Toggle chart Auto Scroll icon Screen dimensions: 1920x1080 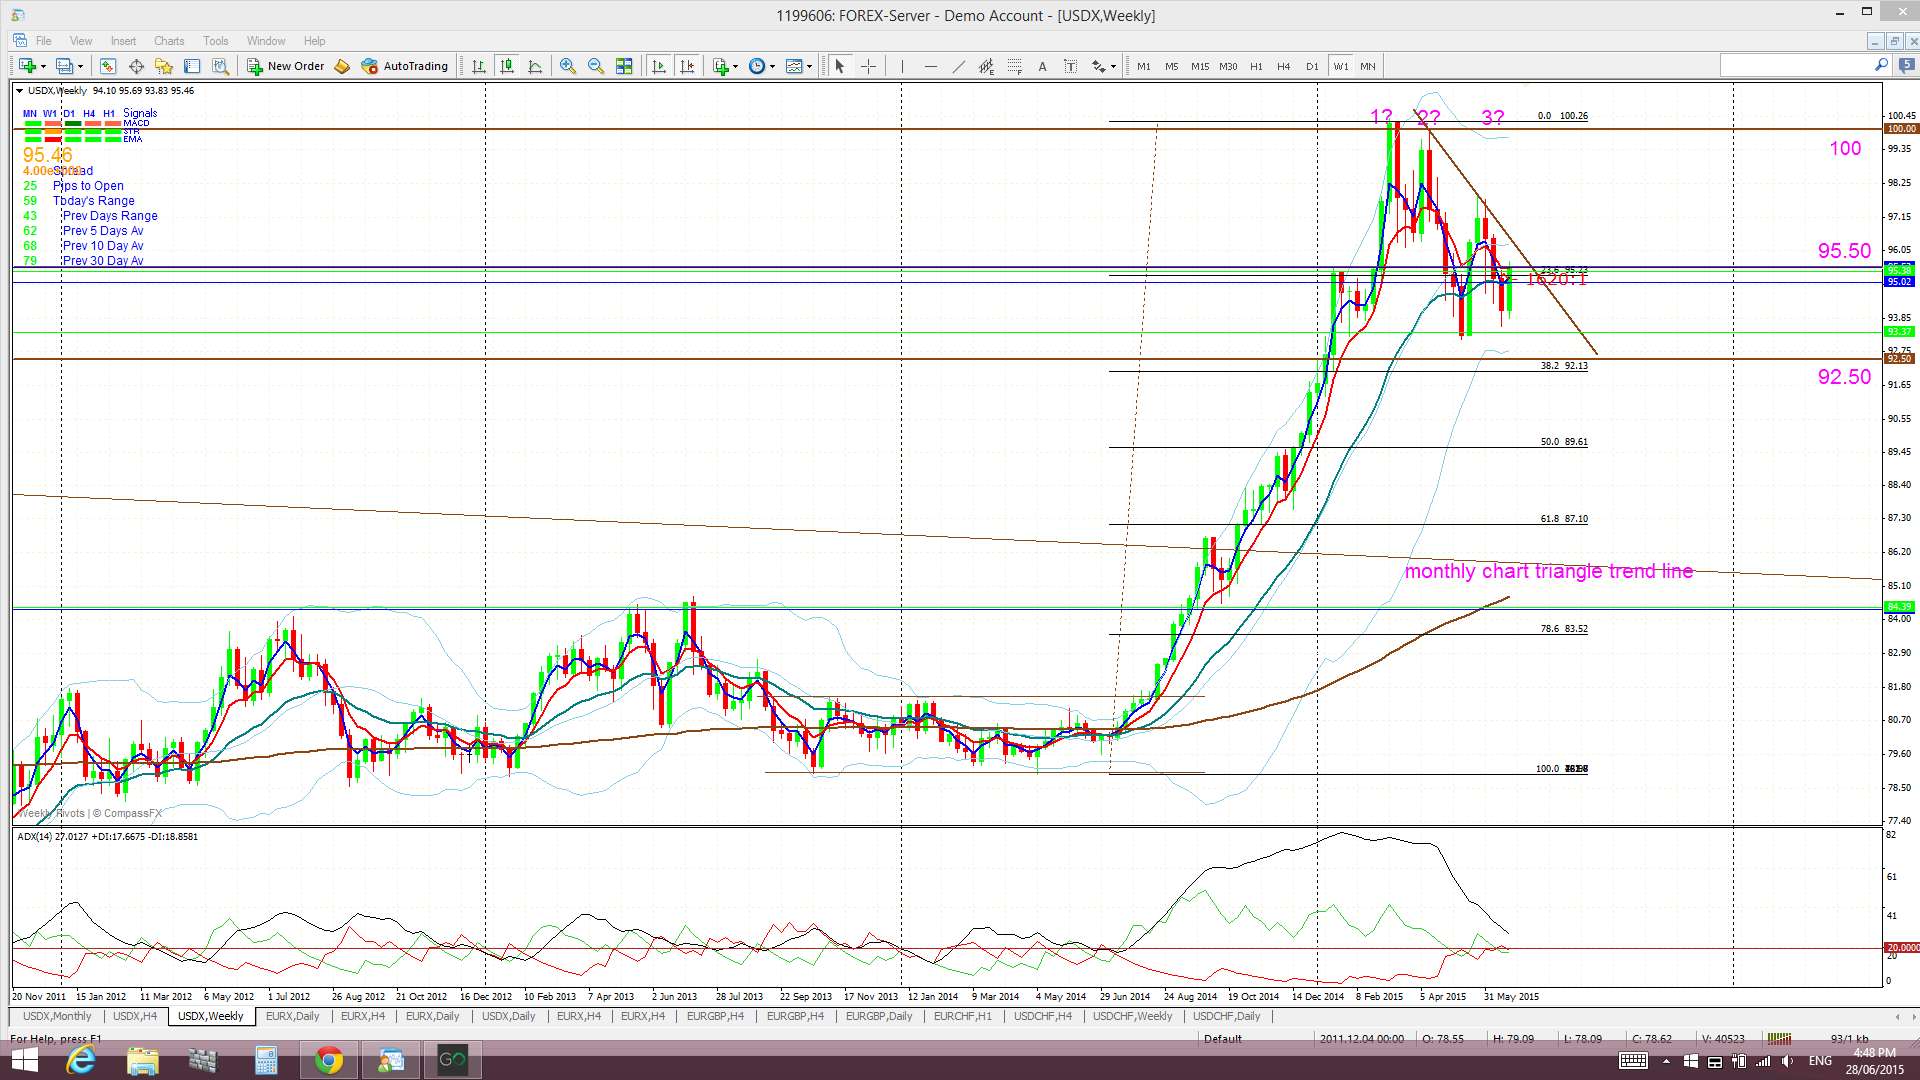pos(659,66)
